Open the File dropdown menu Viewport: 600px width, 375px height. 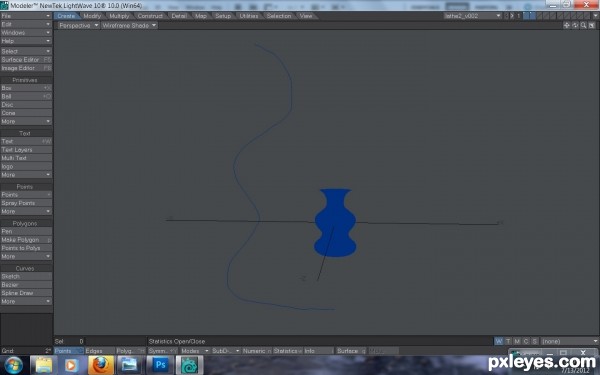[x=26, y=16]
